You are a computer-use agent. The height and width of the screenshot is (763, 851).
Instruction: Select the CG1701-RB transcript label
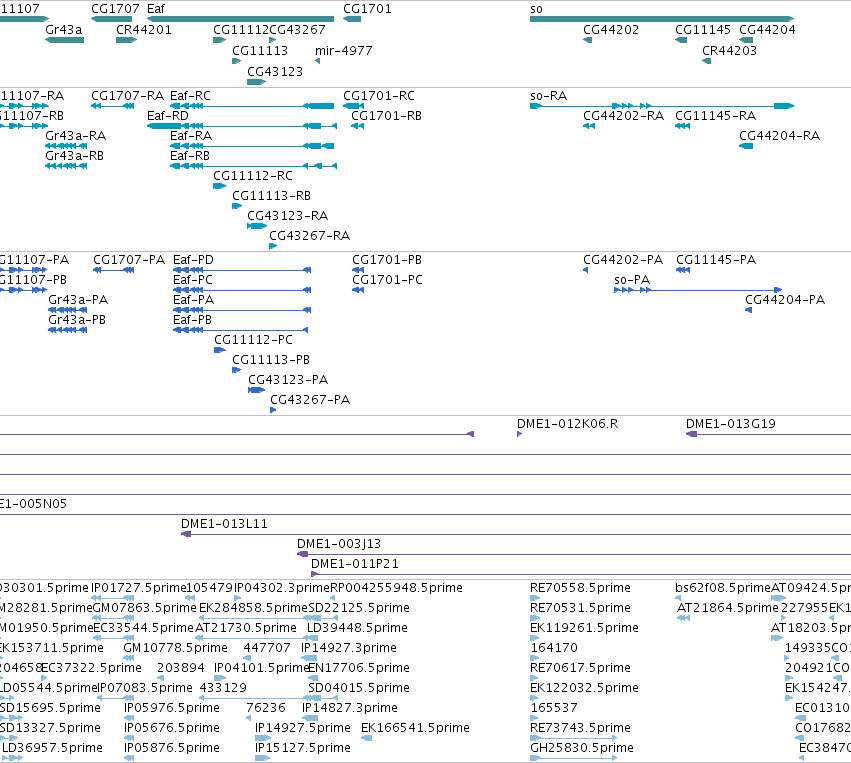(386, 116)
